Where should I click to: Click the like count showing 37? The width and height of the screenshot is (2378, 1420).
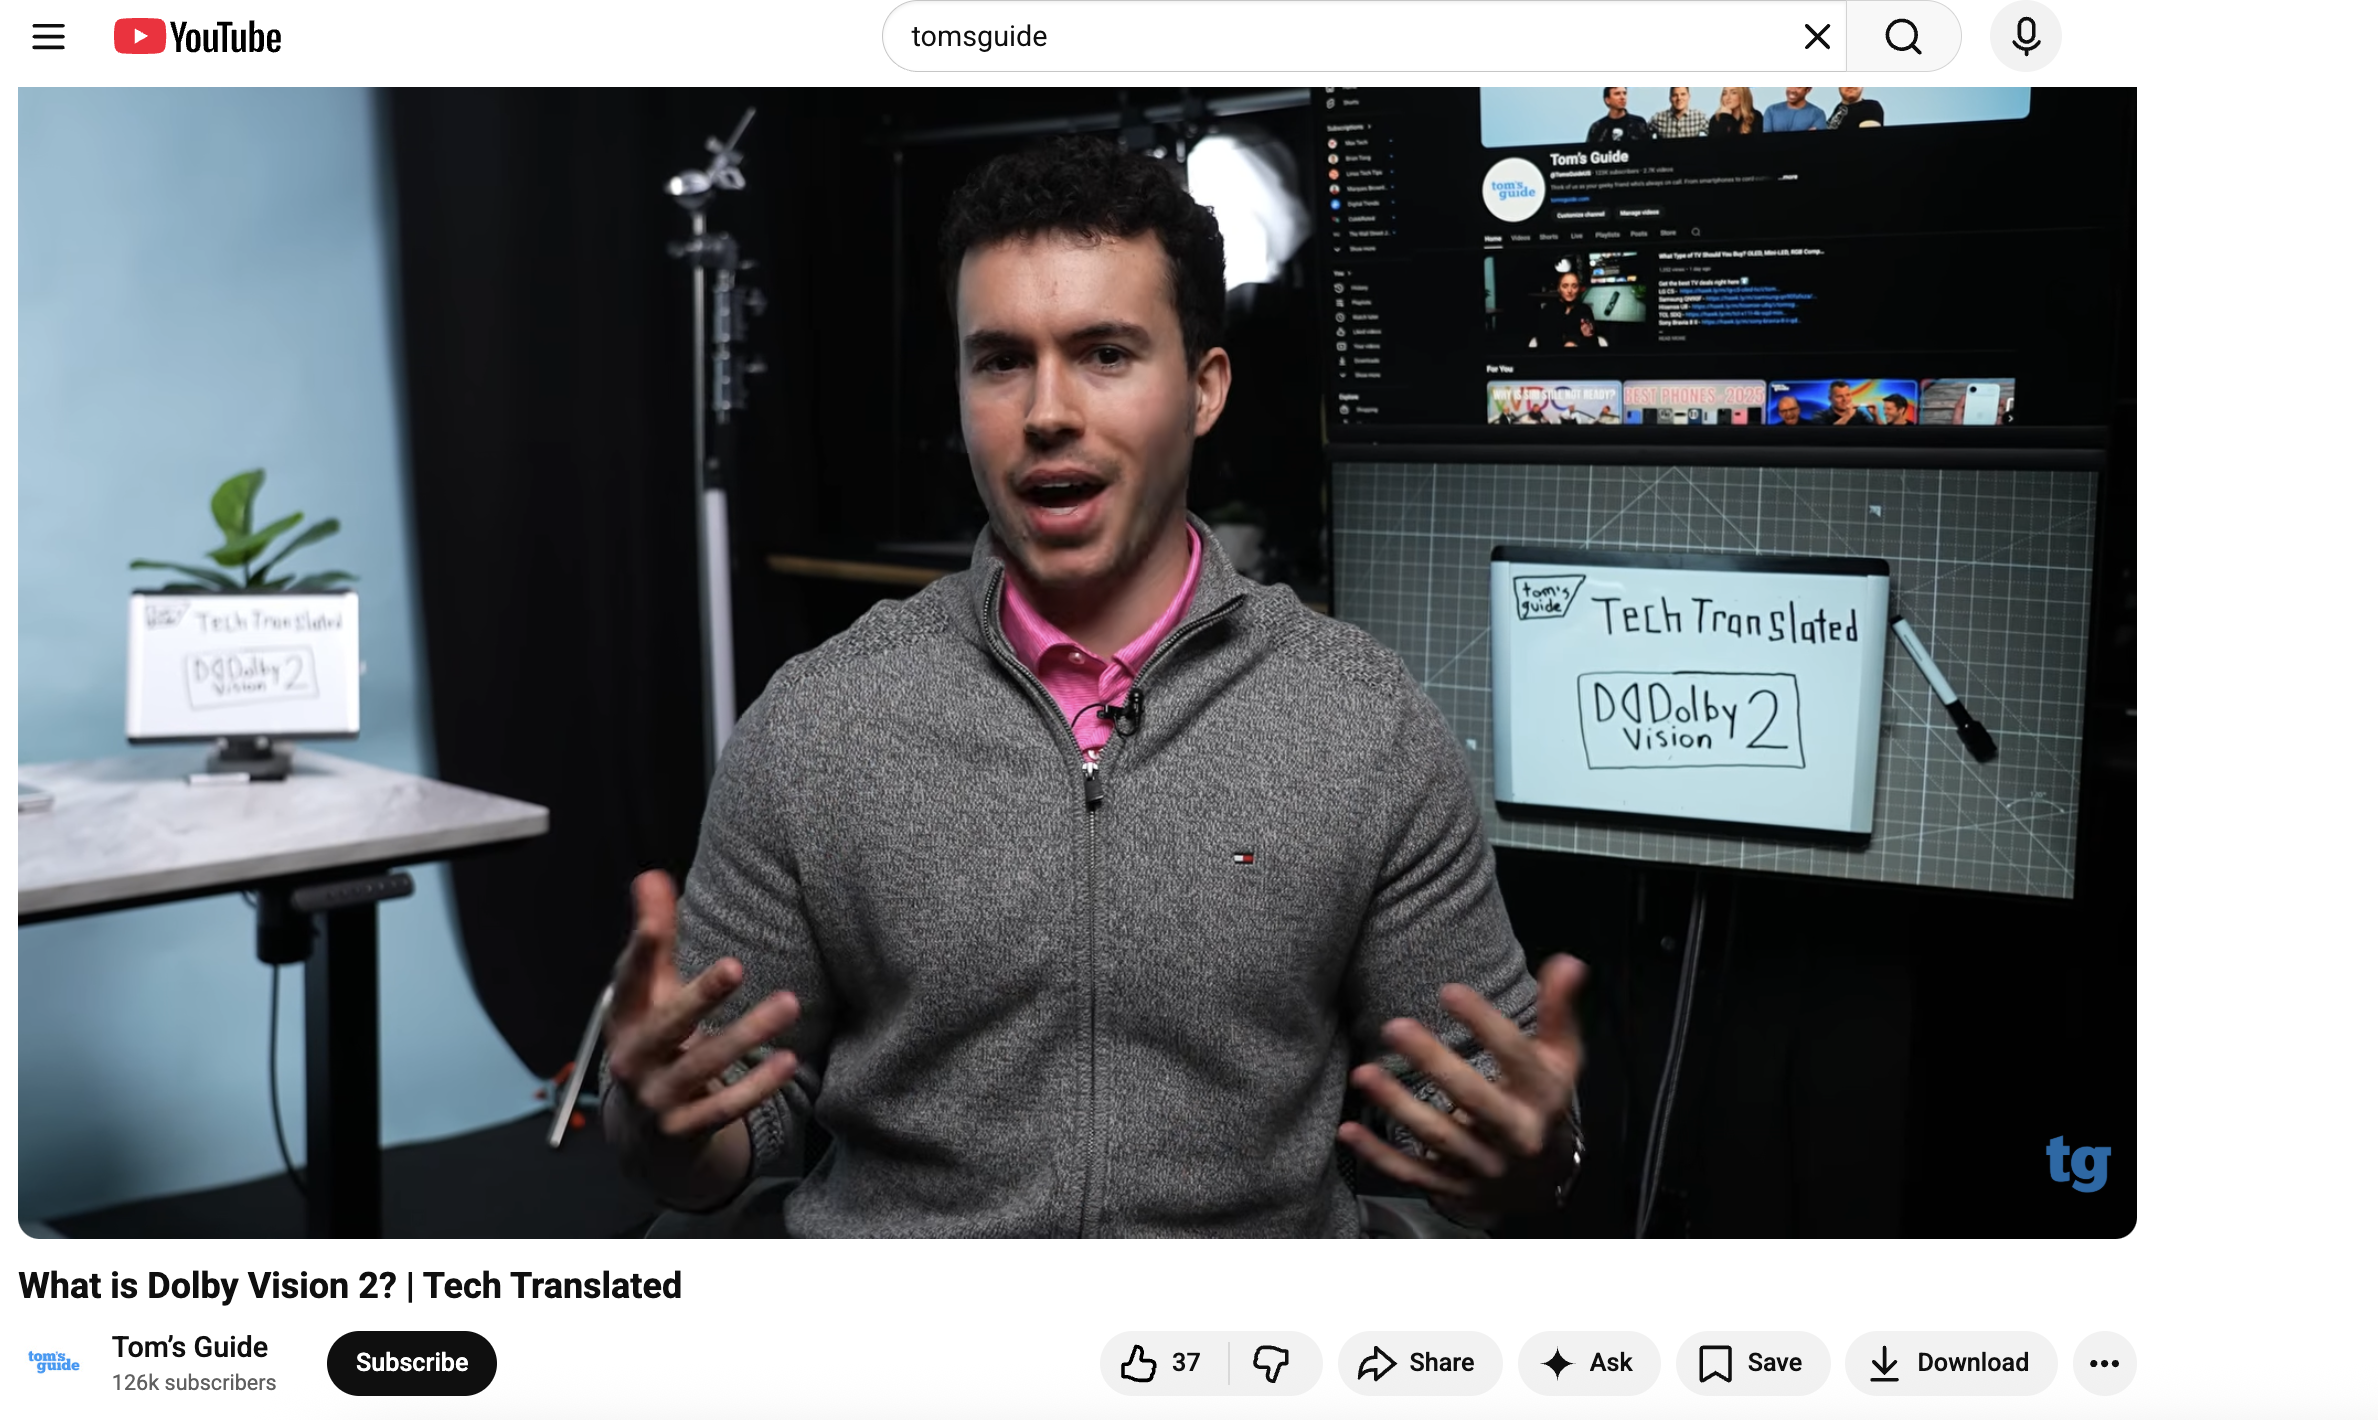click(x=1184, y=1362)
